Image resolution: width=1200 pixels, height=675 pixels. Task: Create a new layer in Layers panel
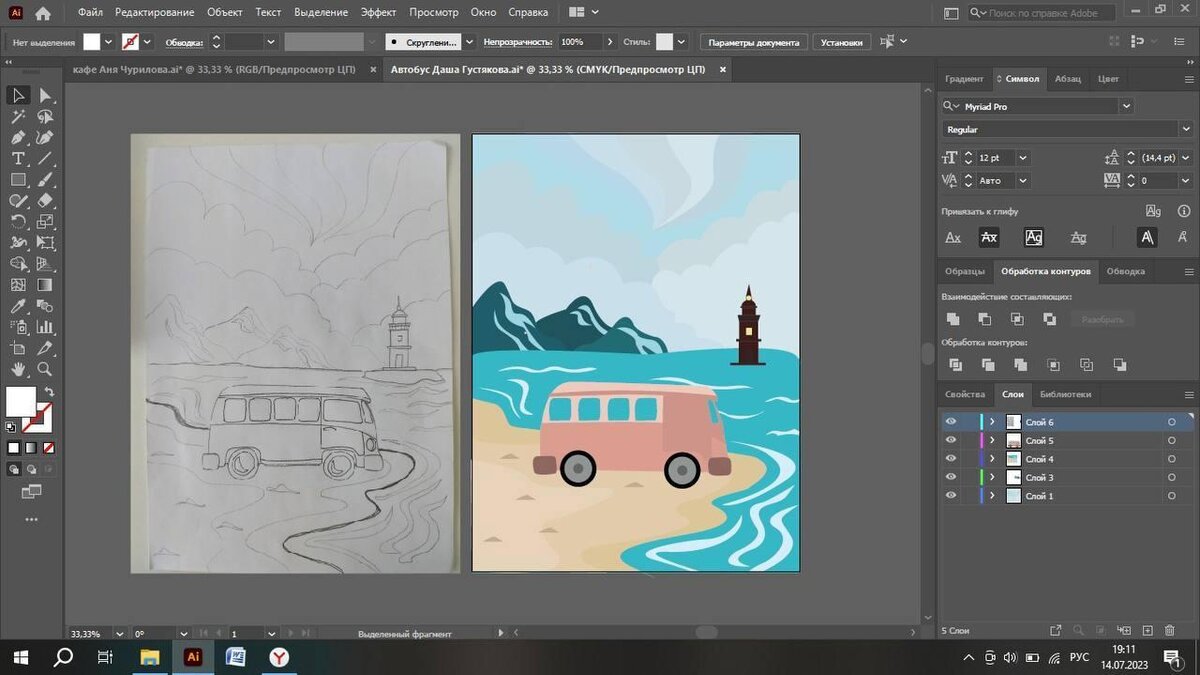(x=1146, y=631)
